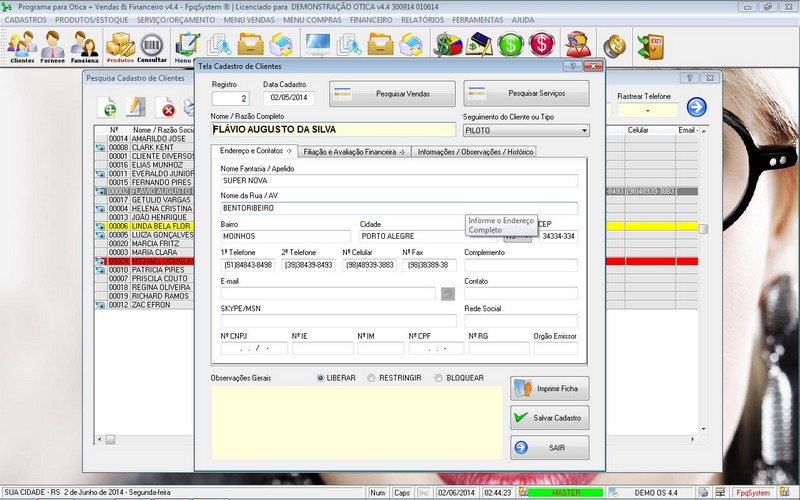800x500 pixels.
Task: Click the Salvar Cadastro button
Action: point(549,417)
